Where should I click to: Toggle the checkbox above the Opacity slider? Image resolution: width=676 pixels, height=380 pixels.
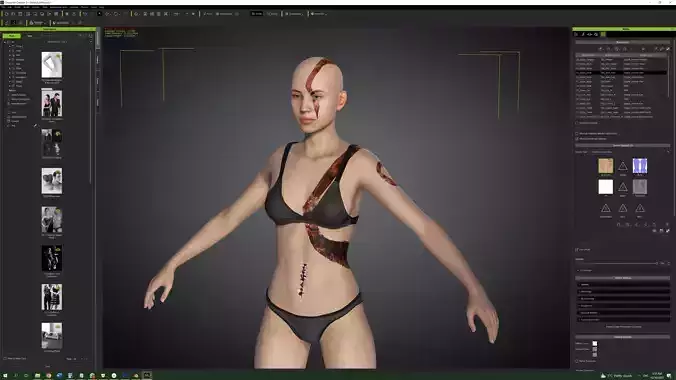click(577, 250)
